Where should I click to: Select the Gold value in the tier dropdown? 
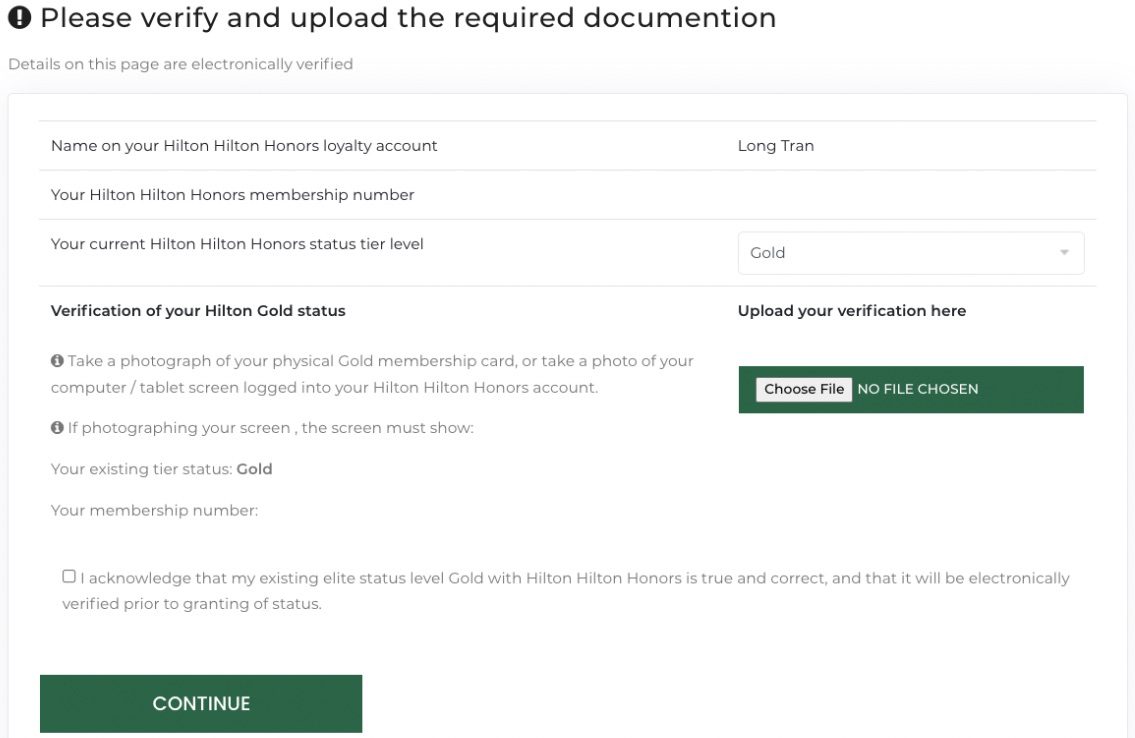pos(767,253)
